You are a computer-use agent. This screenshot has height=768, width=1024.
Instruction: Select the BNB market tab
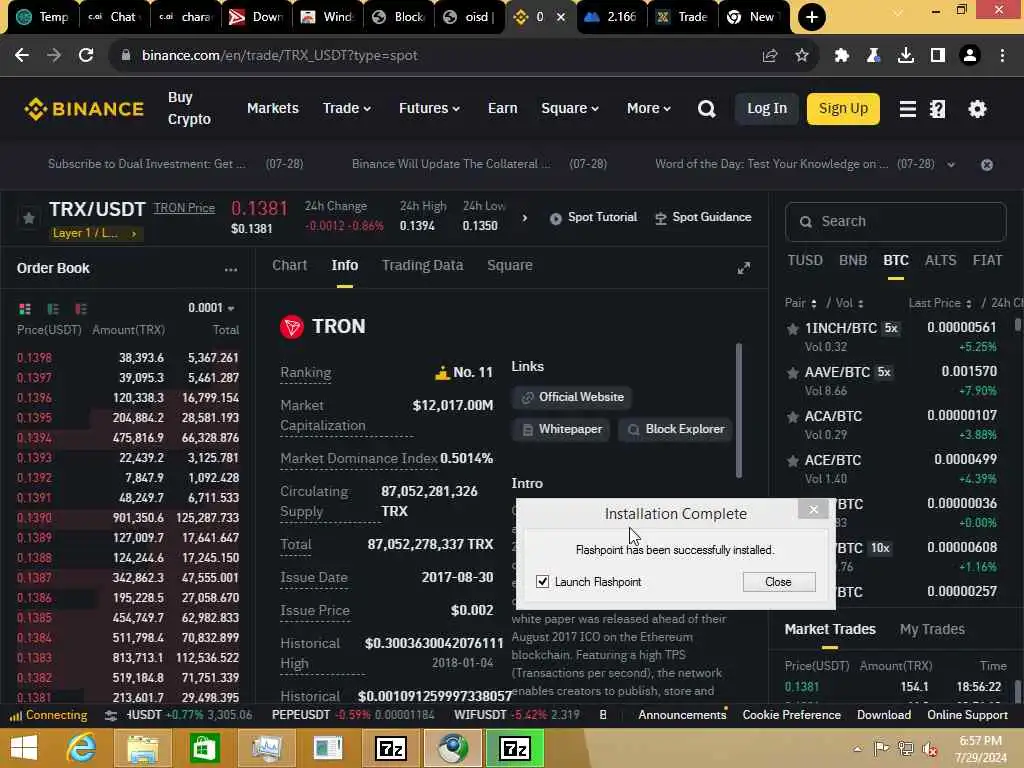[853, 261]
